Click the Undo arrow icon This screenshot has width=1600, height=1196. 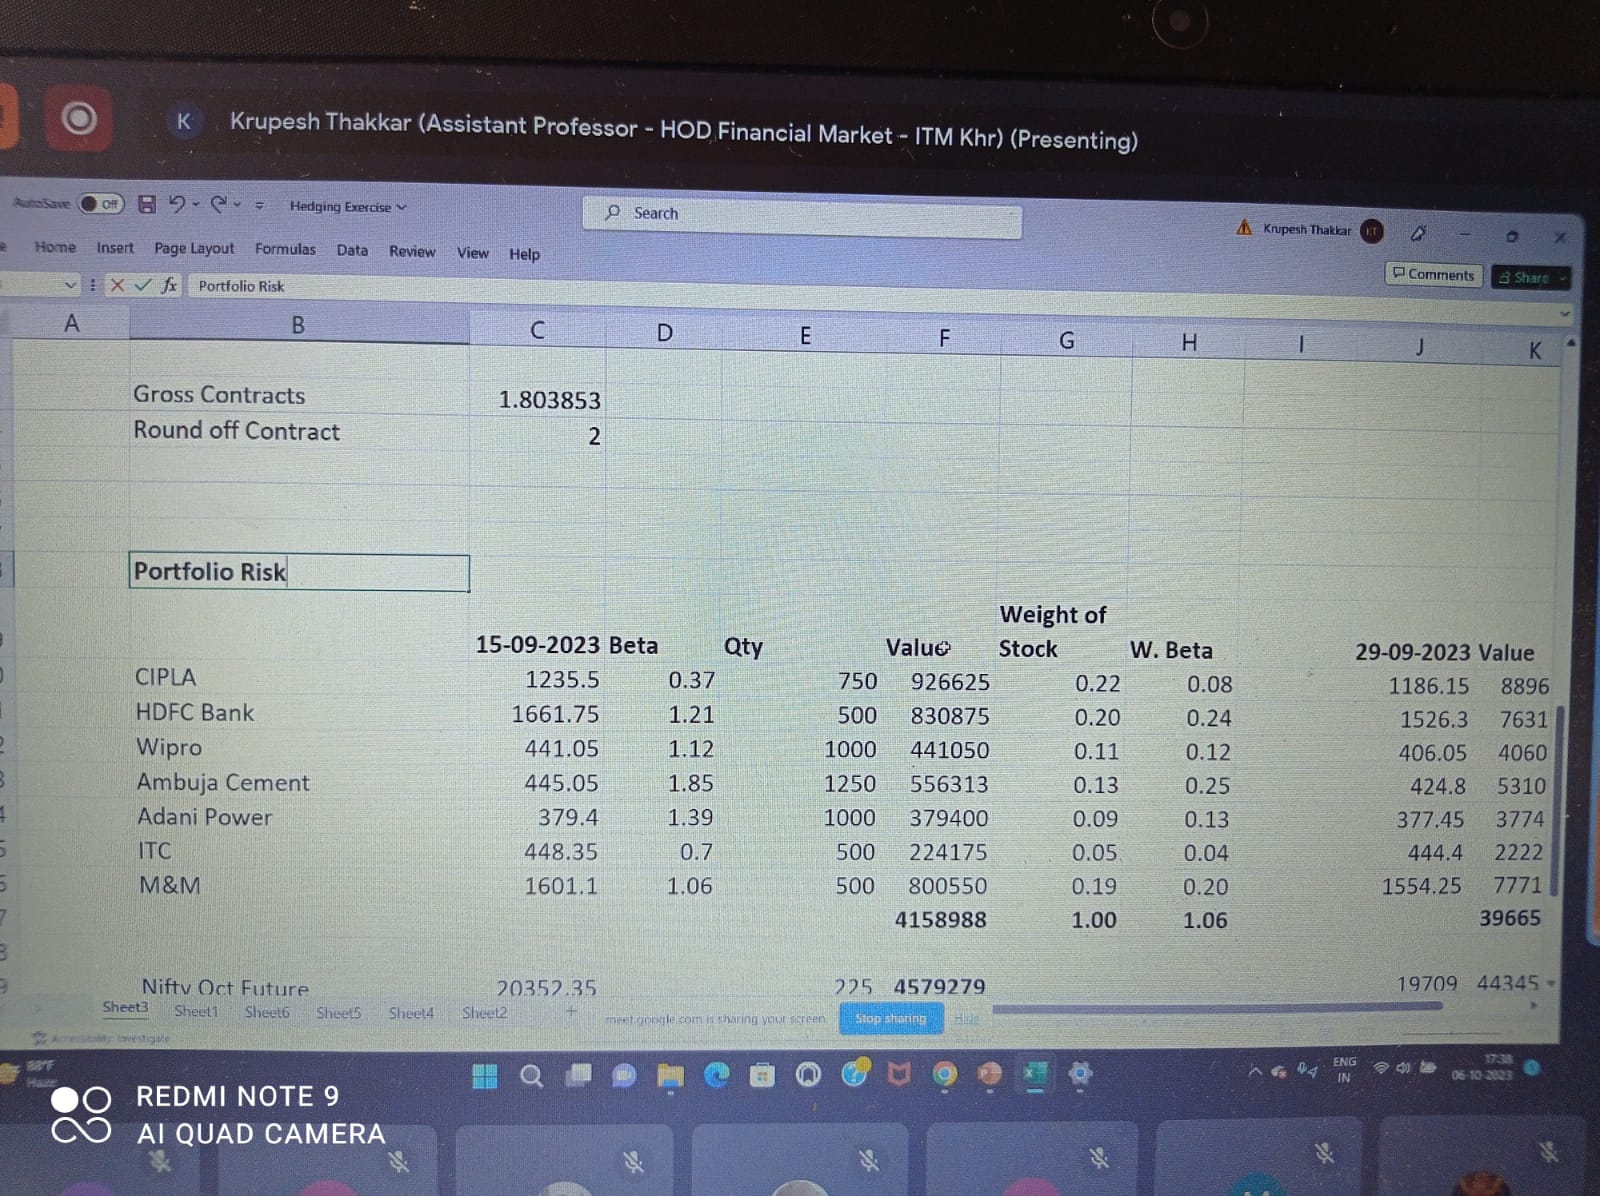(176, 204)
